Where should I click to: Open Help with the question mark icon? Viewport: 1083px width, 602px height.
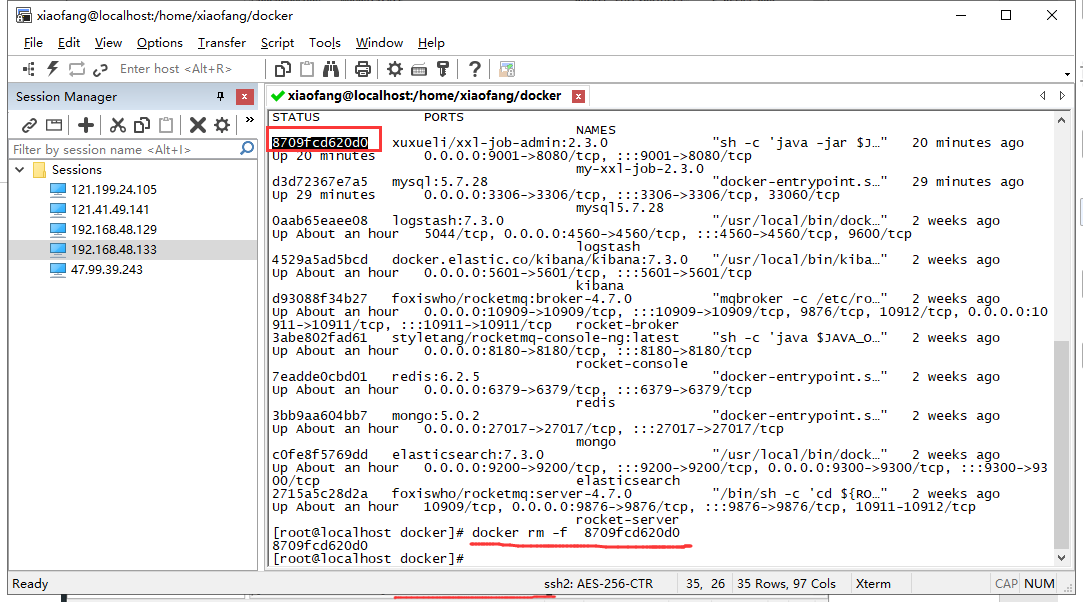click(475, 68)
